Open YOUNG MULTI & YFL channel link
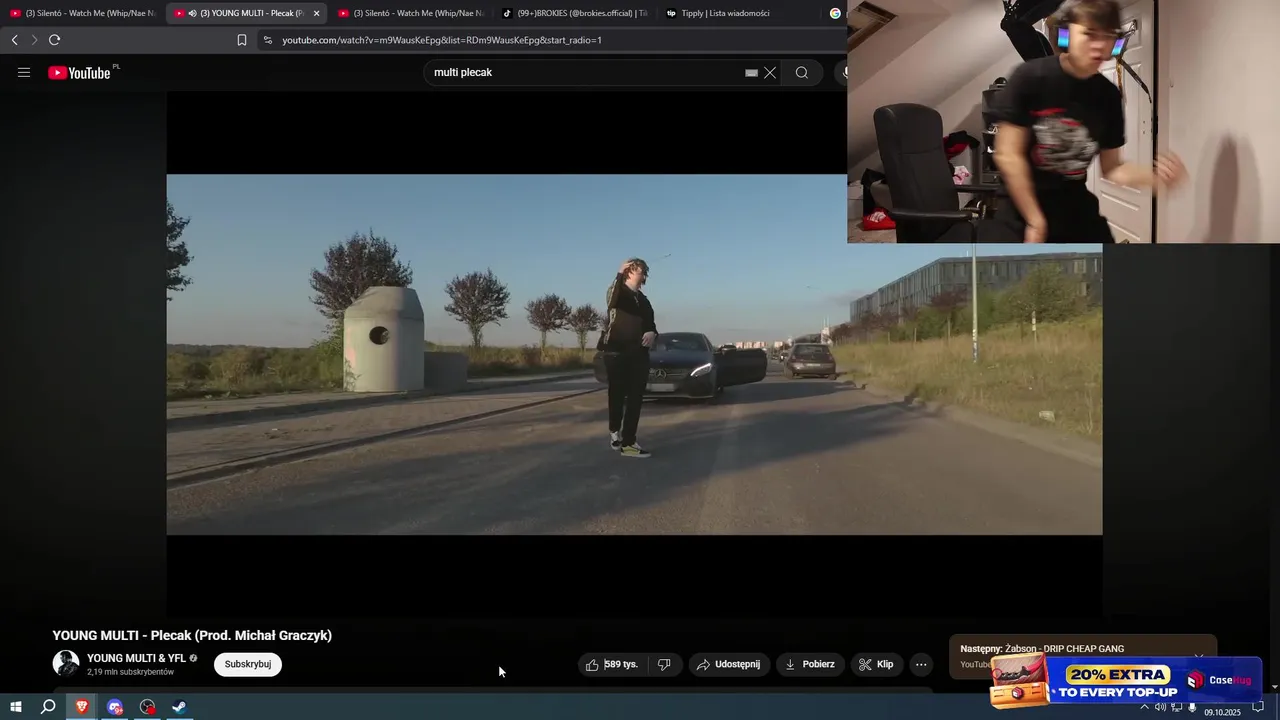The height and width of the screenshot is (720, 1280). [x=136, y=658]
